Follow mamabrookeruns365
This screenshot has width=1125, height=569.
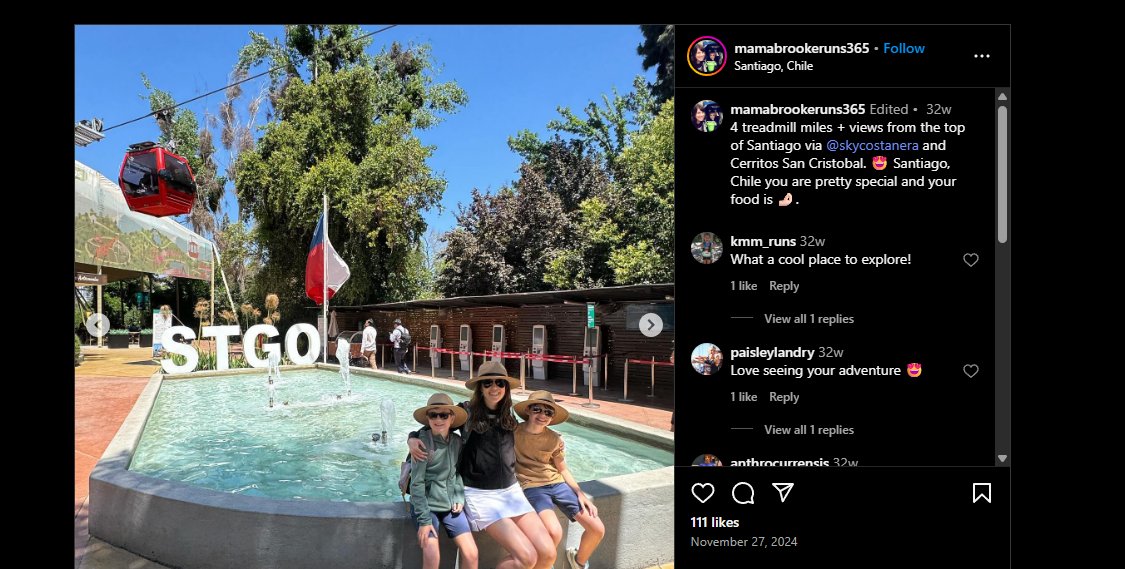click(x=903, y=48)
